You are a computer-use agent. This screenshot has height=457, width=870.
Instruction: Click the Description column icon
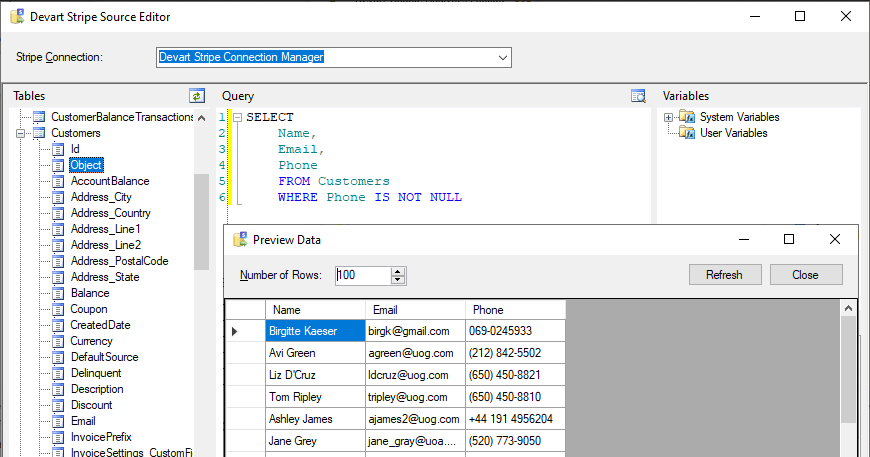click(x=58, y=390)
